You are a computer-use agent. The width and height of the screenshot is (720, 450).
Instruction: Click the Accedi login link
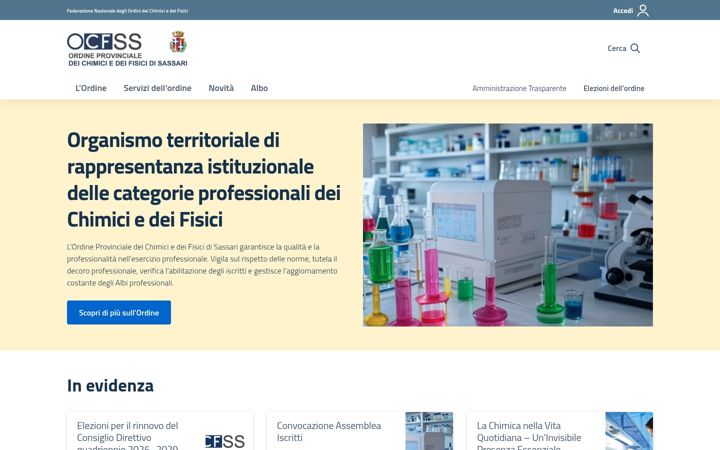[623, 11]
